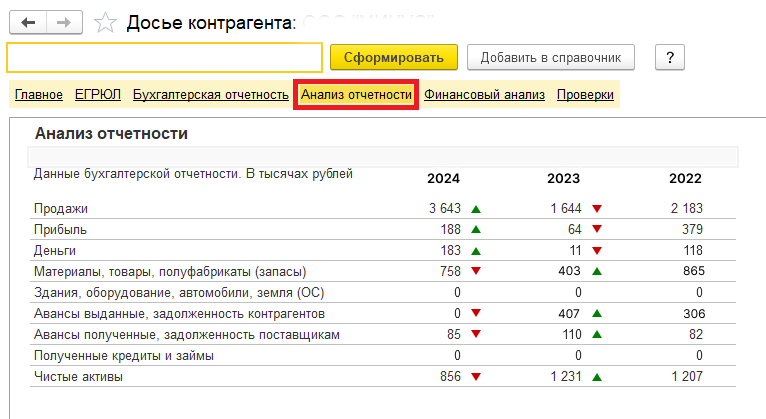Click the 2024 column header
The width and height of the screenshot is (766, 419).
(x=443, y=178)
